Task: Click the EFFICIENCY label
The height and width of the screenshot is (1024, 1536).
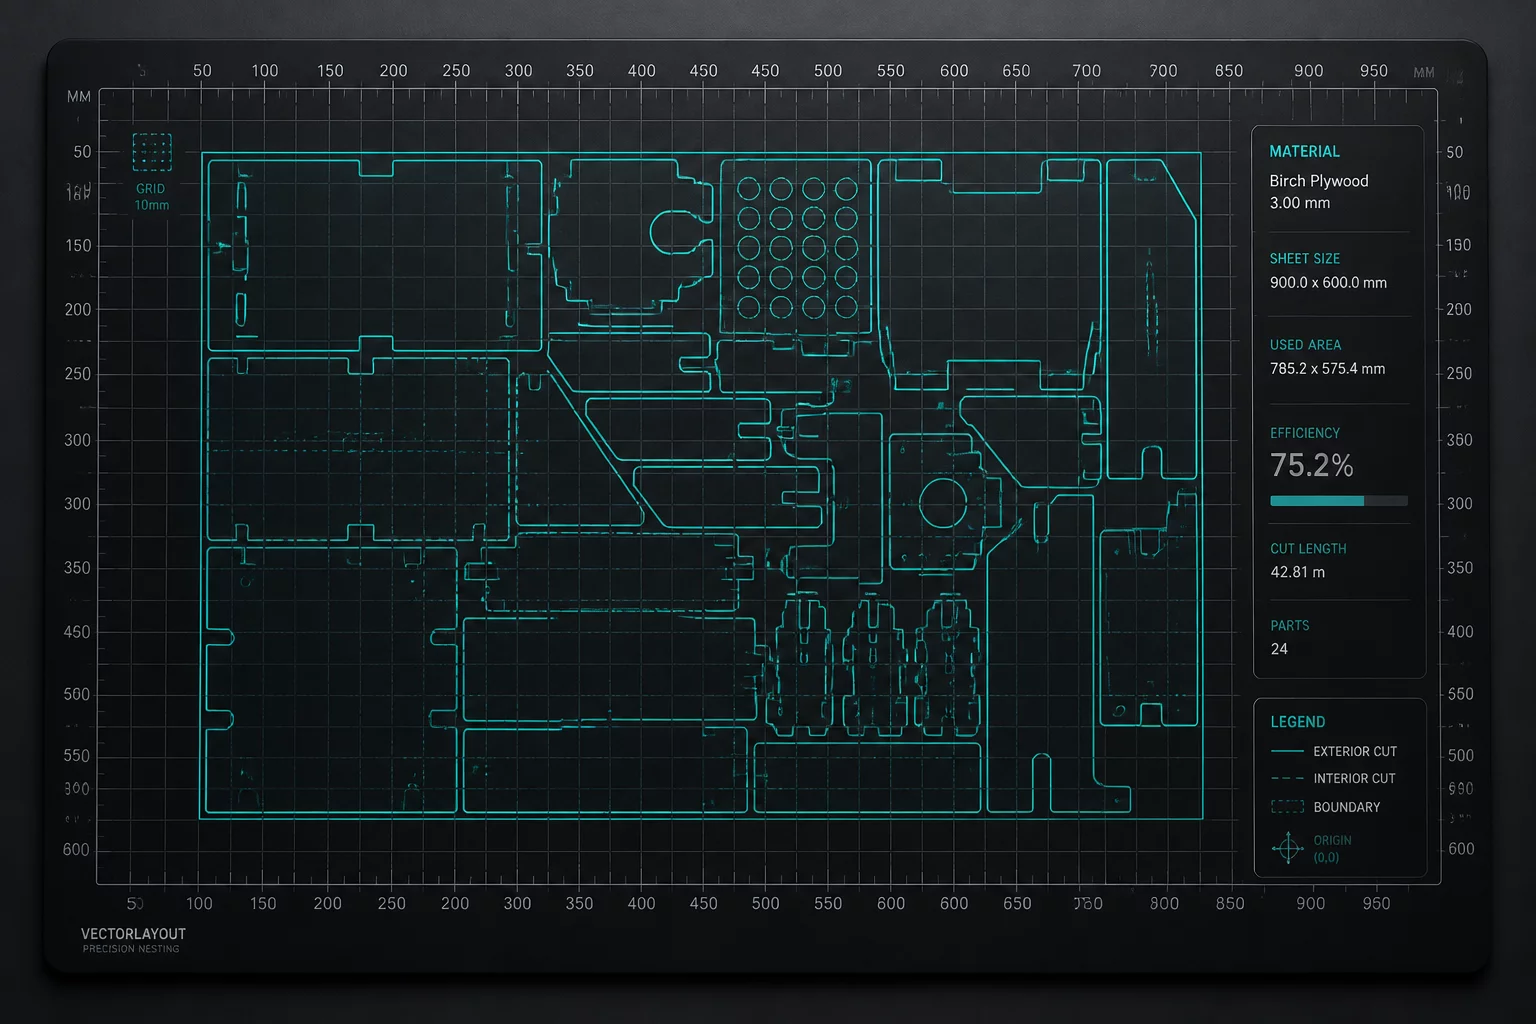Action: (1305, 433)
